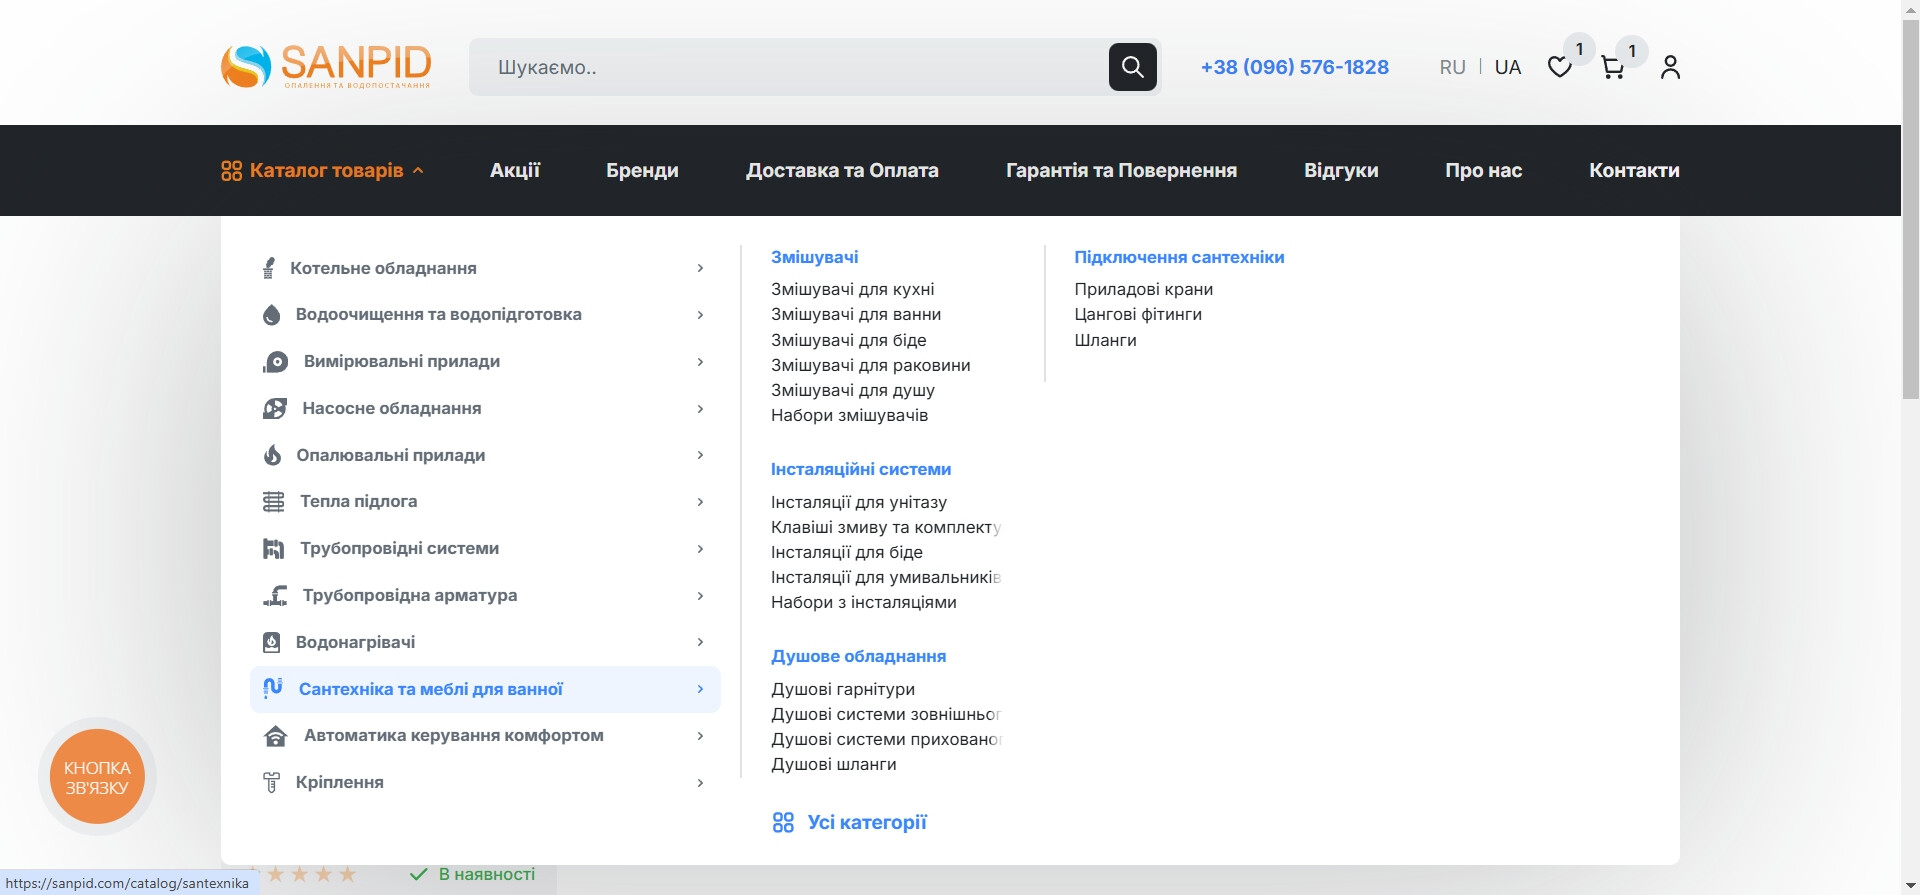This screenshot has width=1920, height=895.
Task: Switch site language to UA
Action: (1507, 67)
